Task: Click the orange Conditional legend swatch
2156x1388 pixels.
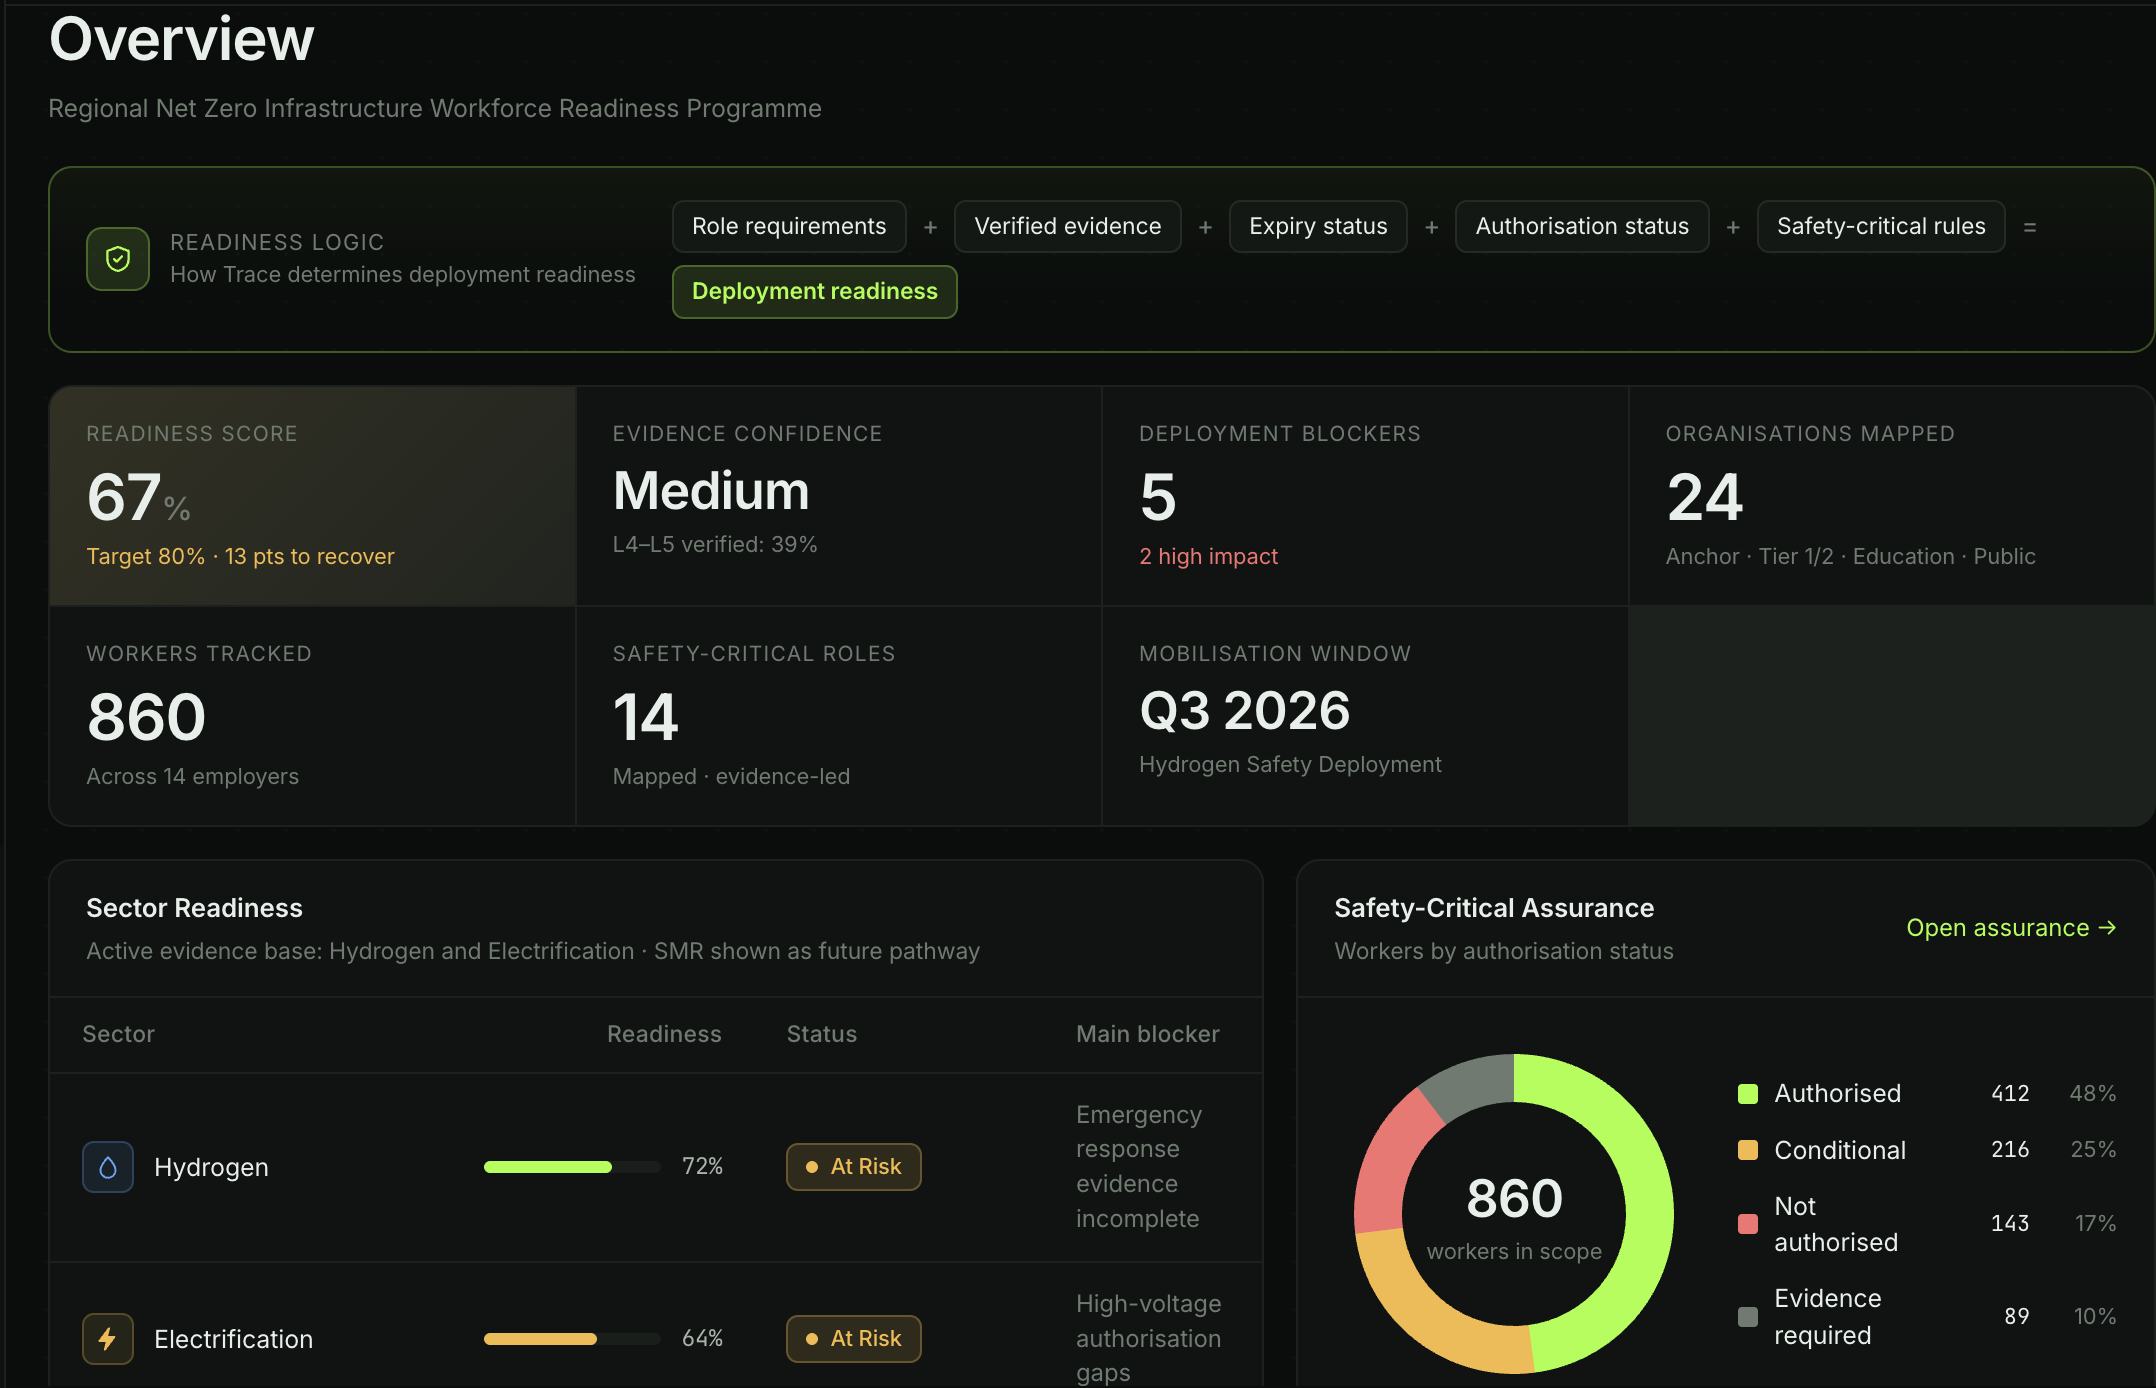Action: pos(1748,1150)
